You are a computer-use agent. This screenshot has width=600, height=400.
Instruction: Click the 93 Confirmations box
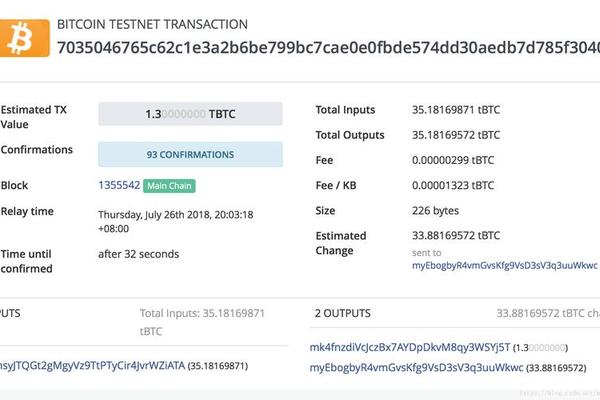[190, 154]
